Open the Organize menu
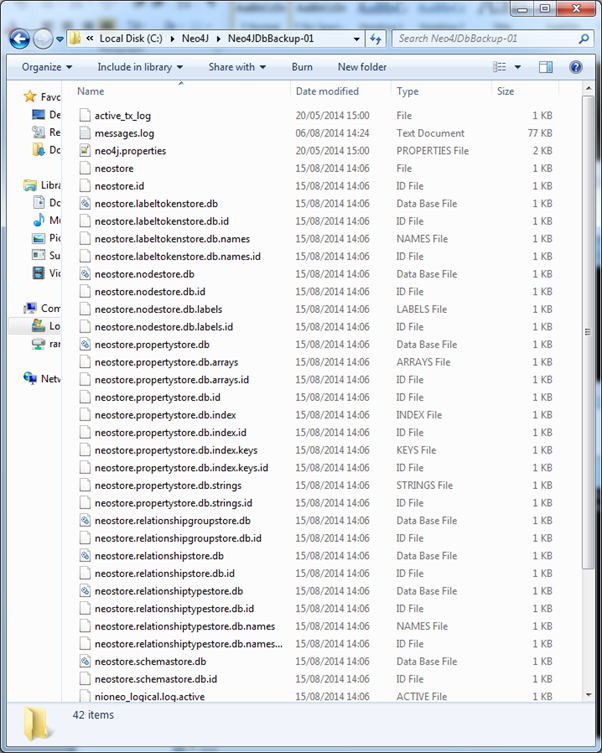Screen dimensions: 602x753 click(47, 67)
